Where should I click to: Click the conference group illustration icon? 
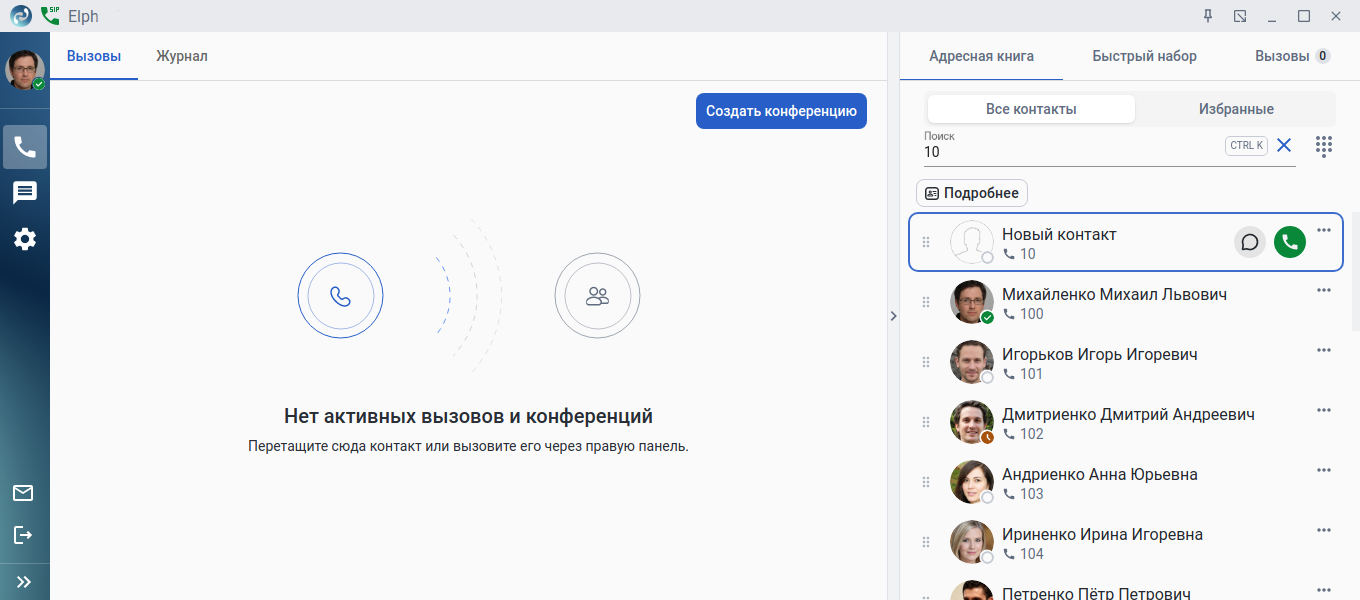coord(598,296)
